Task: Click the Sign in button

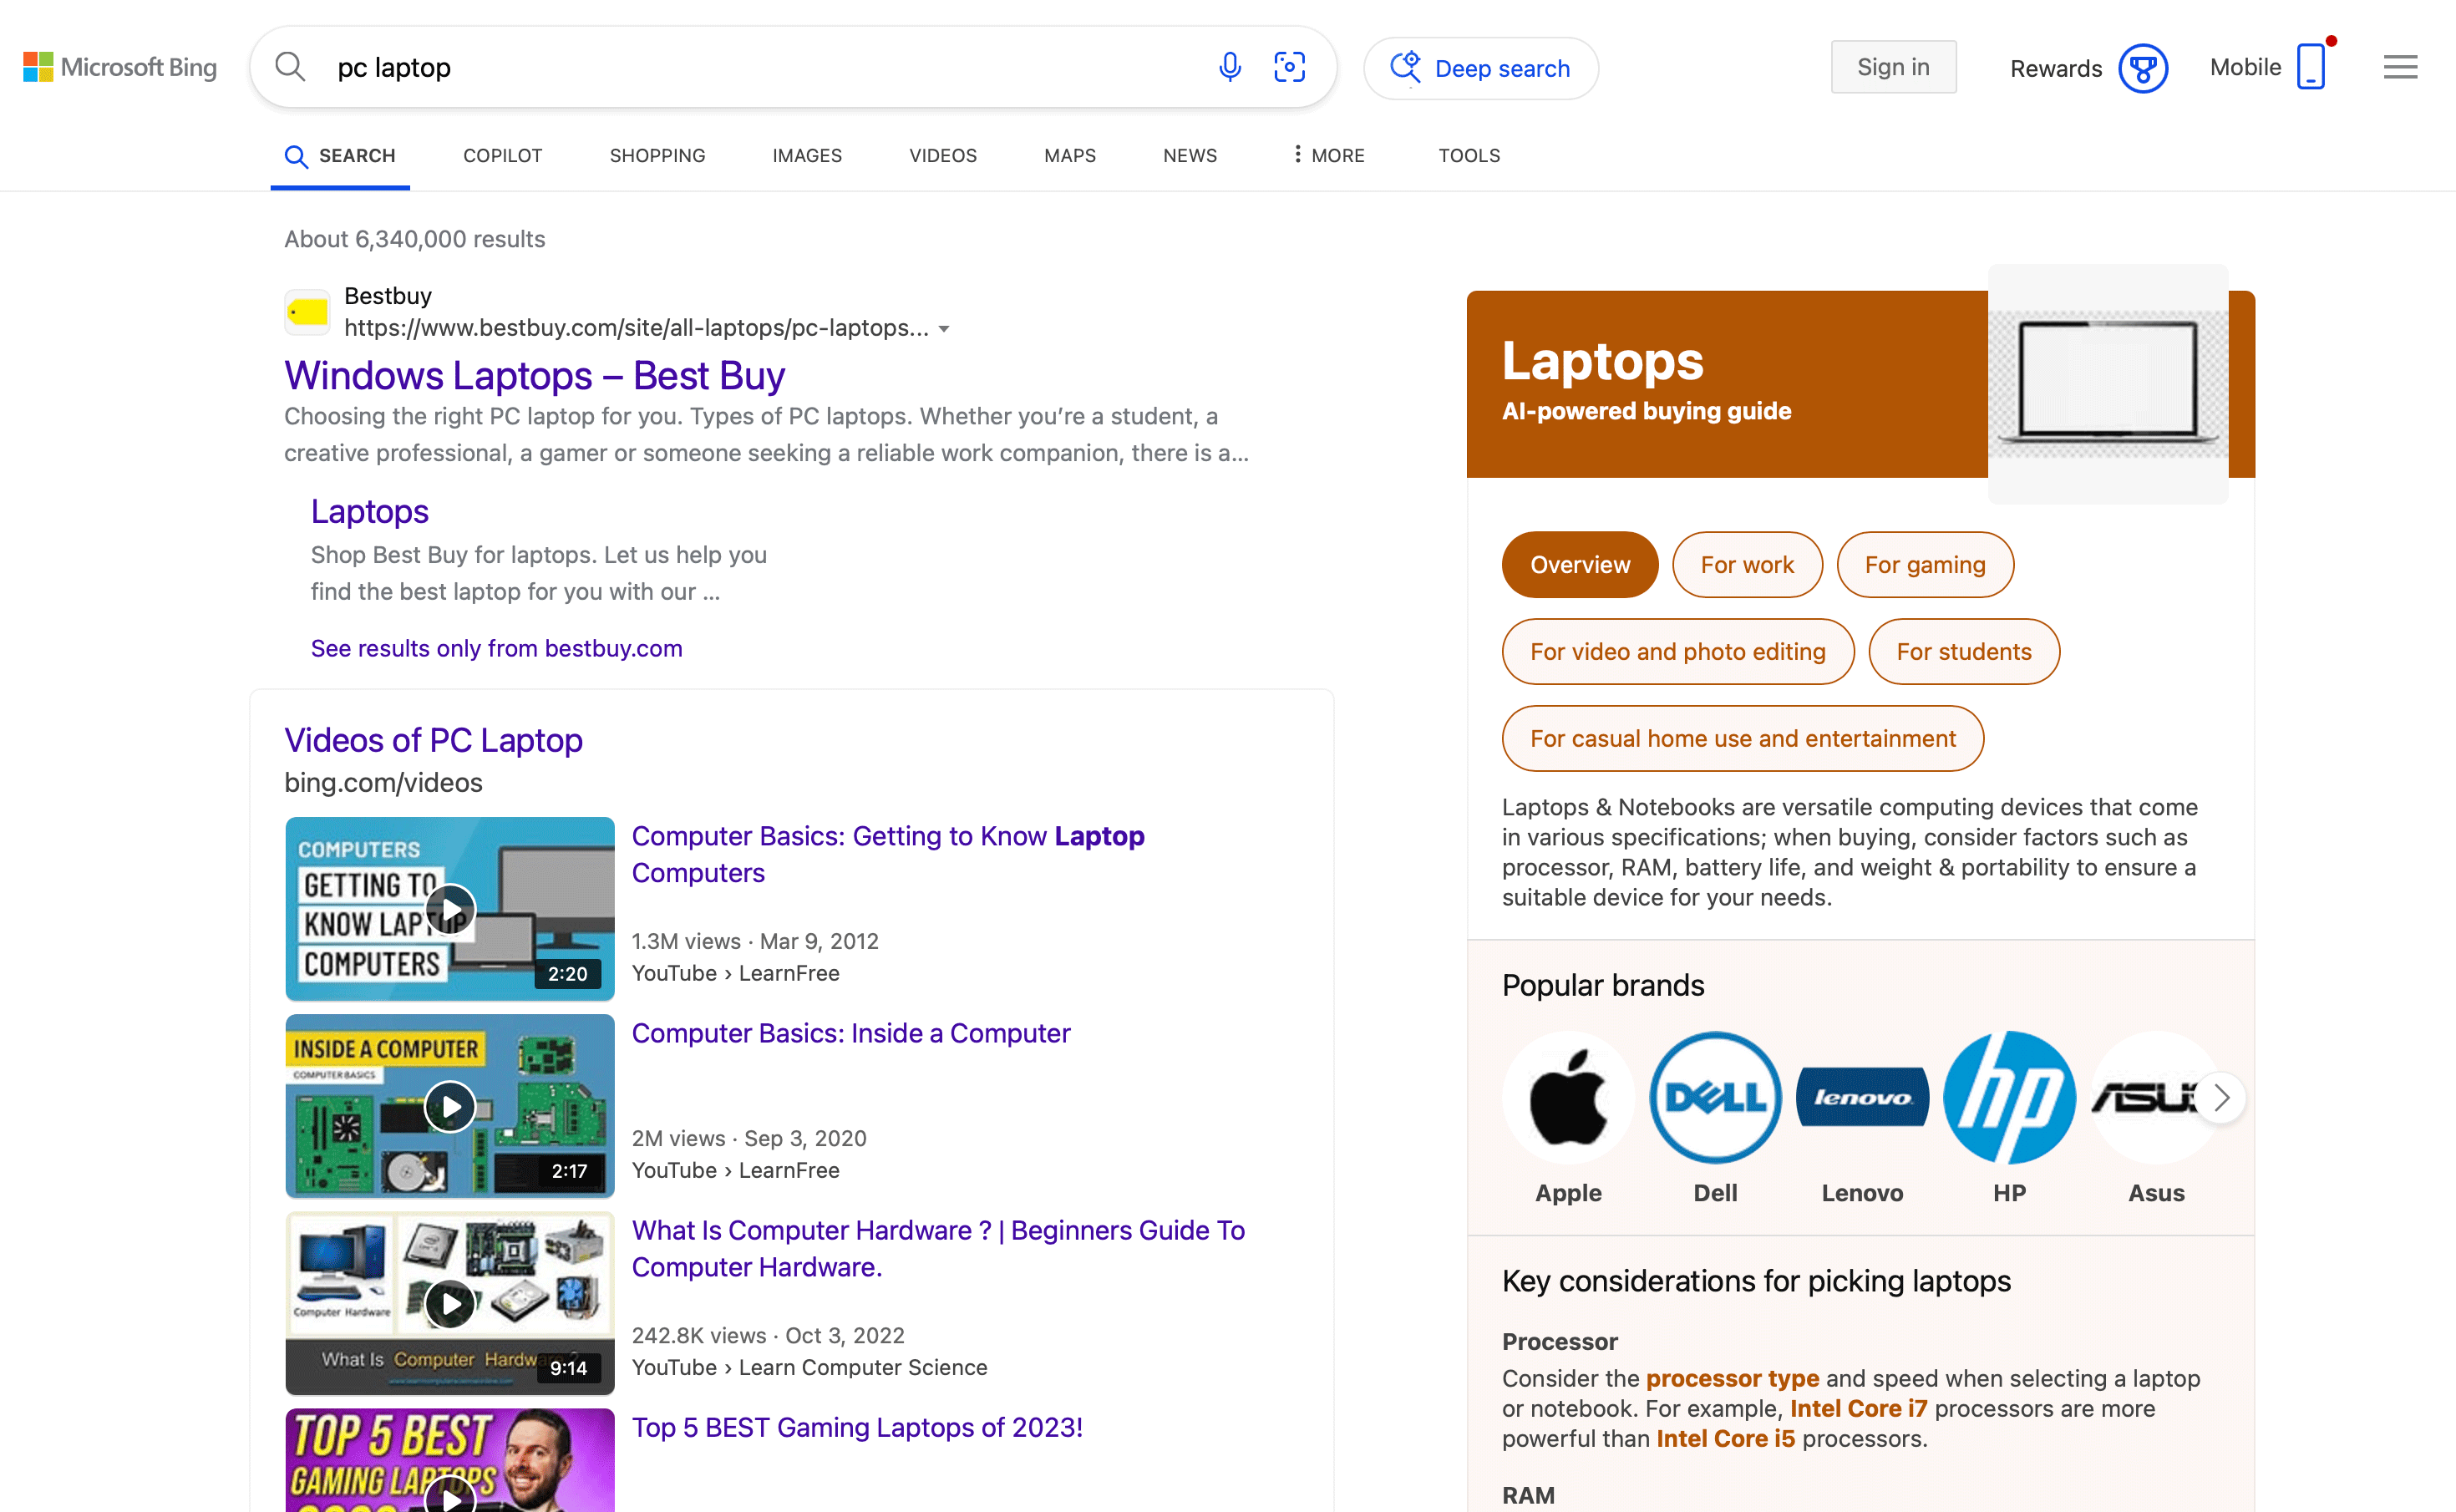Action: 1893,67
